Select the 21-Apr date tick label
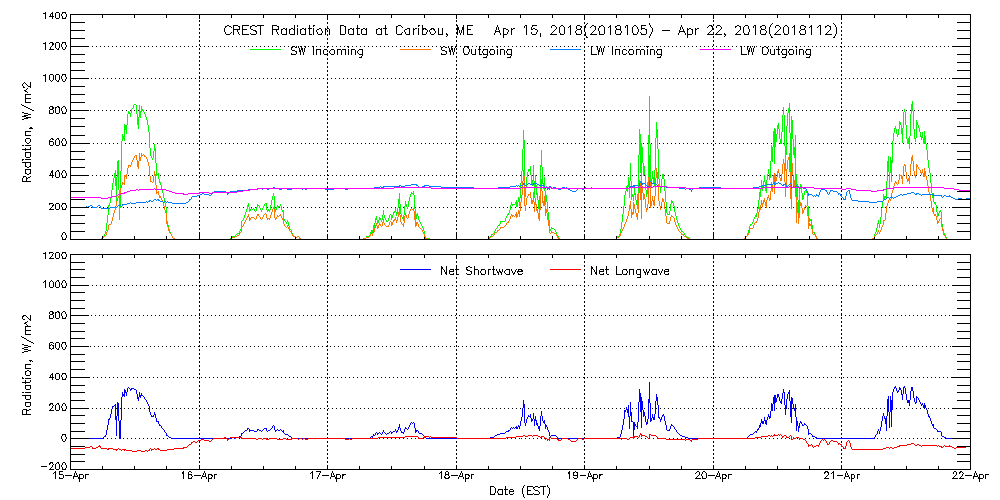The image size is (1000, 500). coord(842,476)
